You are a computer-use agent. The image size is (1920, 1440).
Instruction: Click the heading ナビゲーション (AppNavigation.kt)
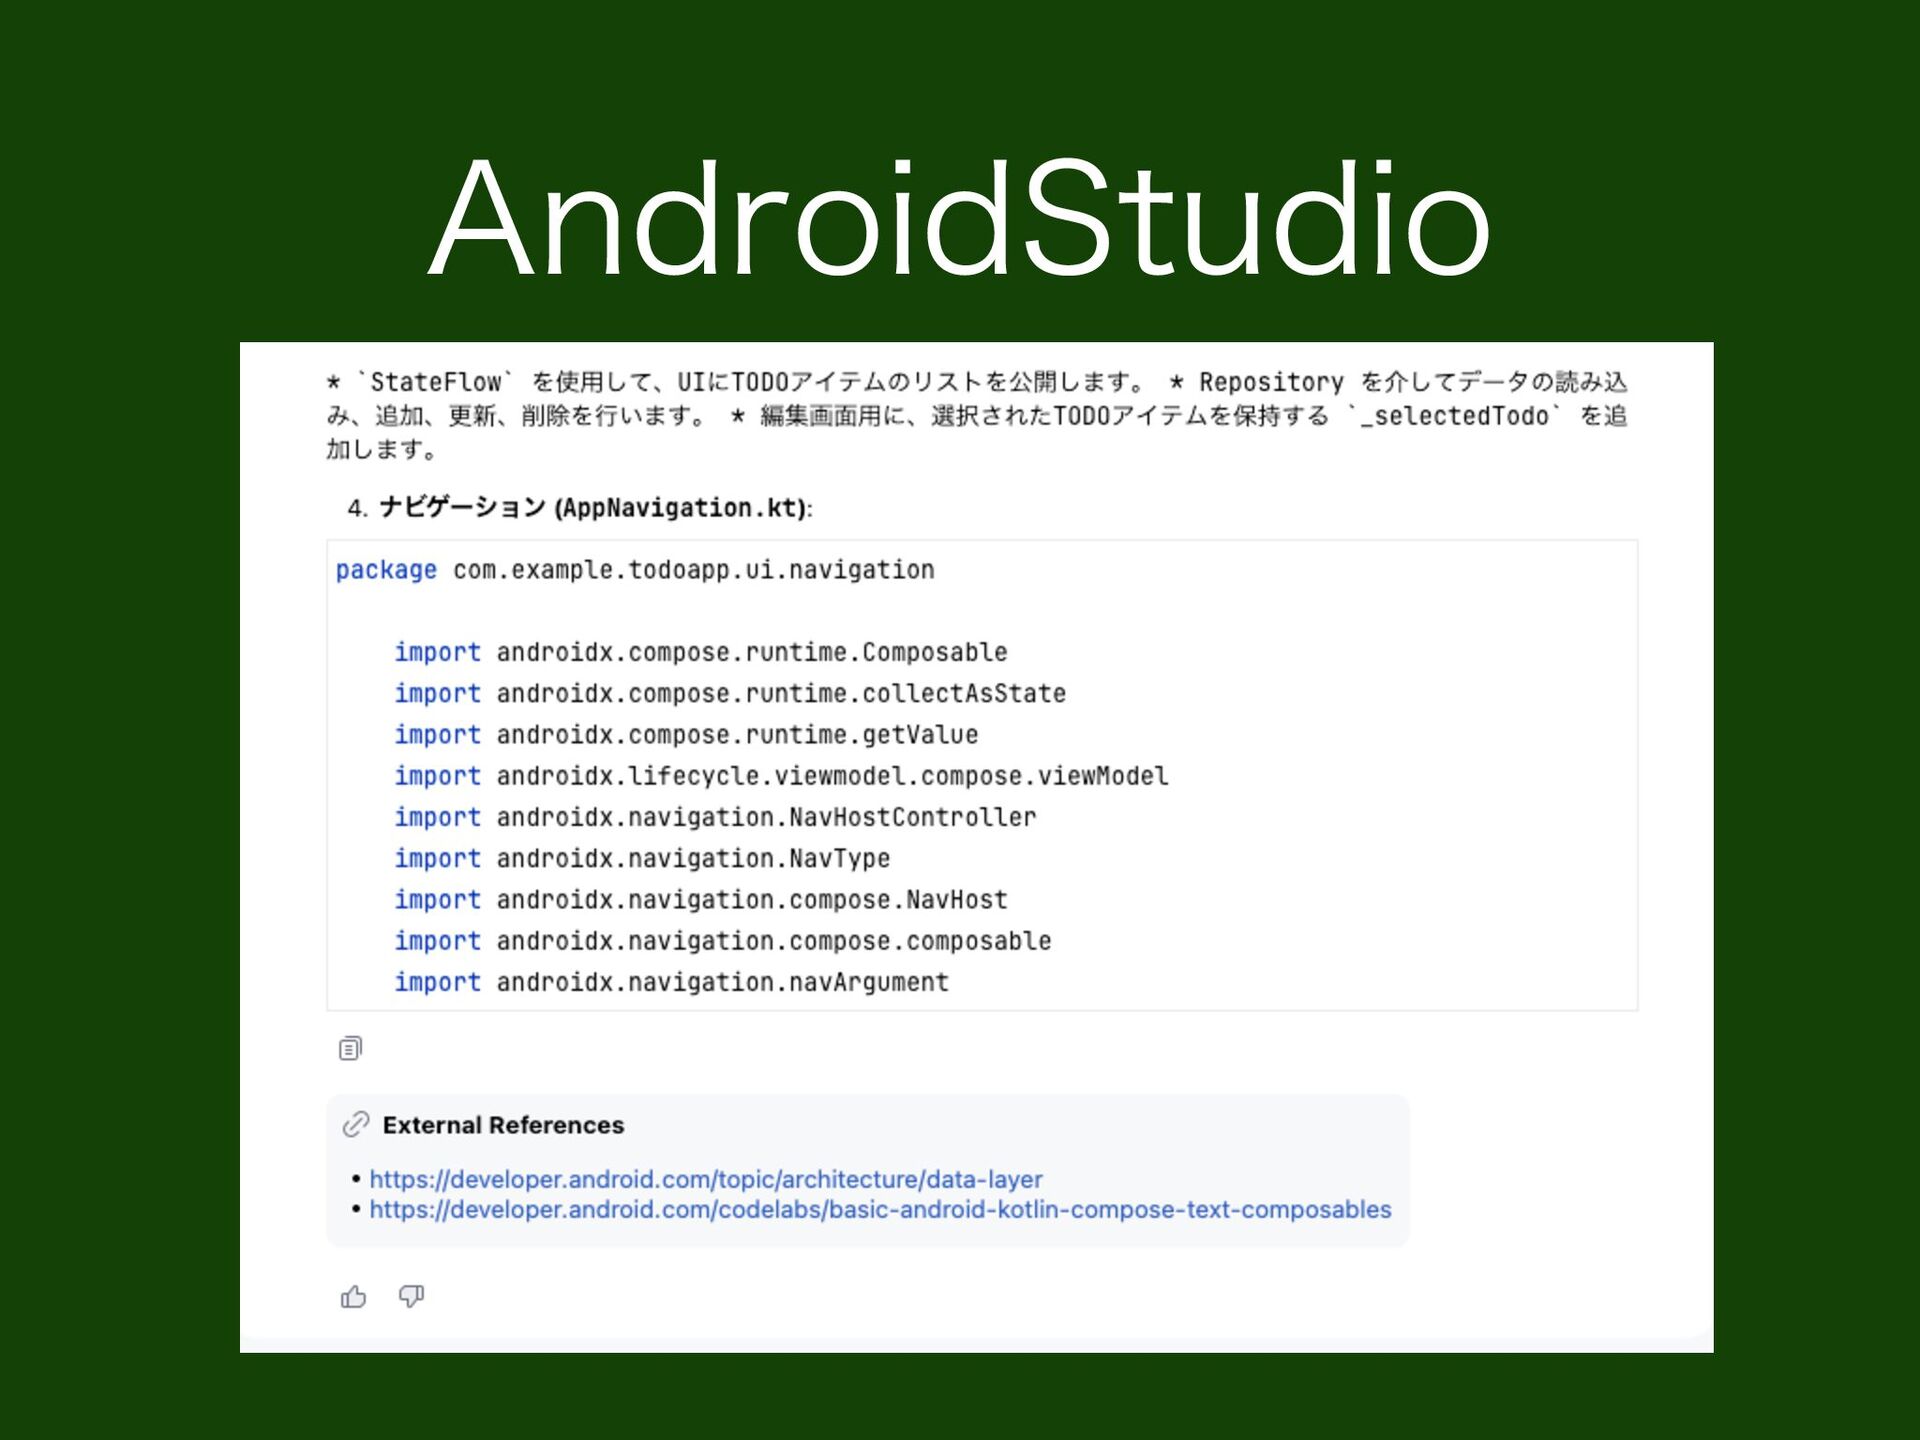(595, 507)
